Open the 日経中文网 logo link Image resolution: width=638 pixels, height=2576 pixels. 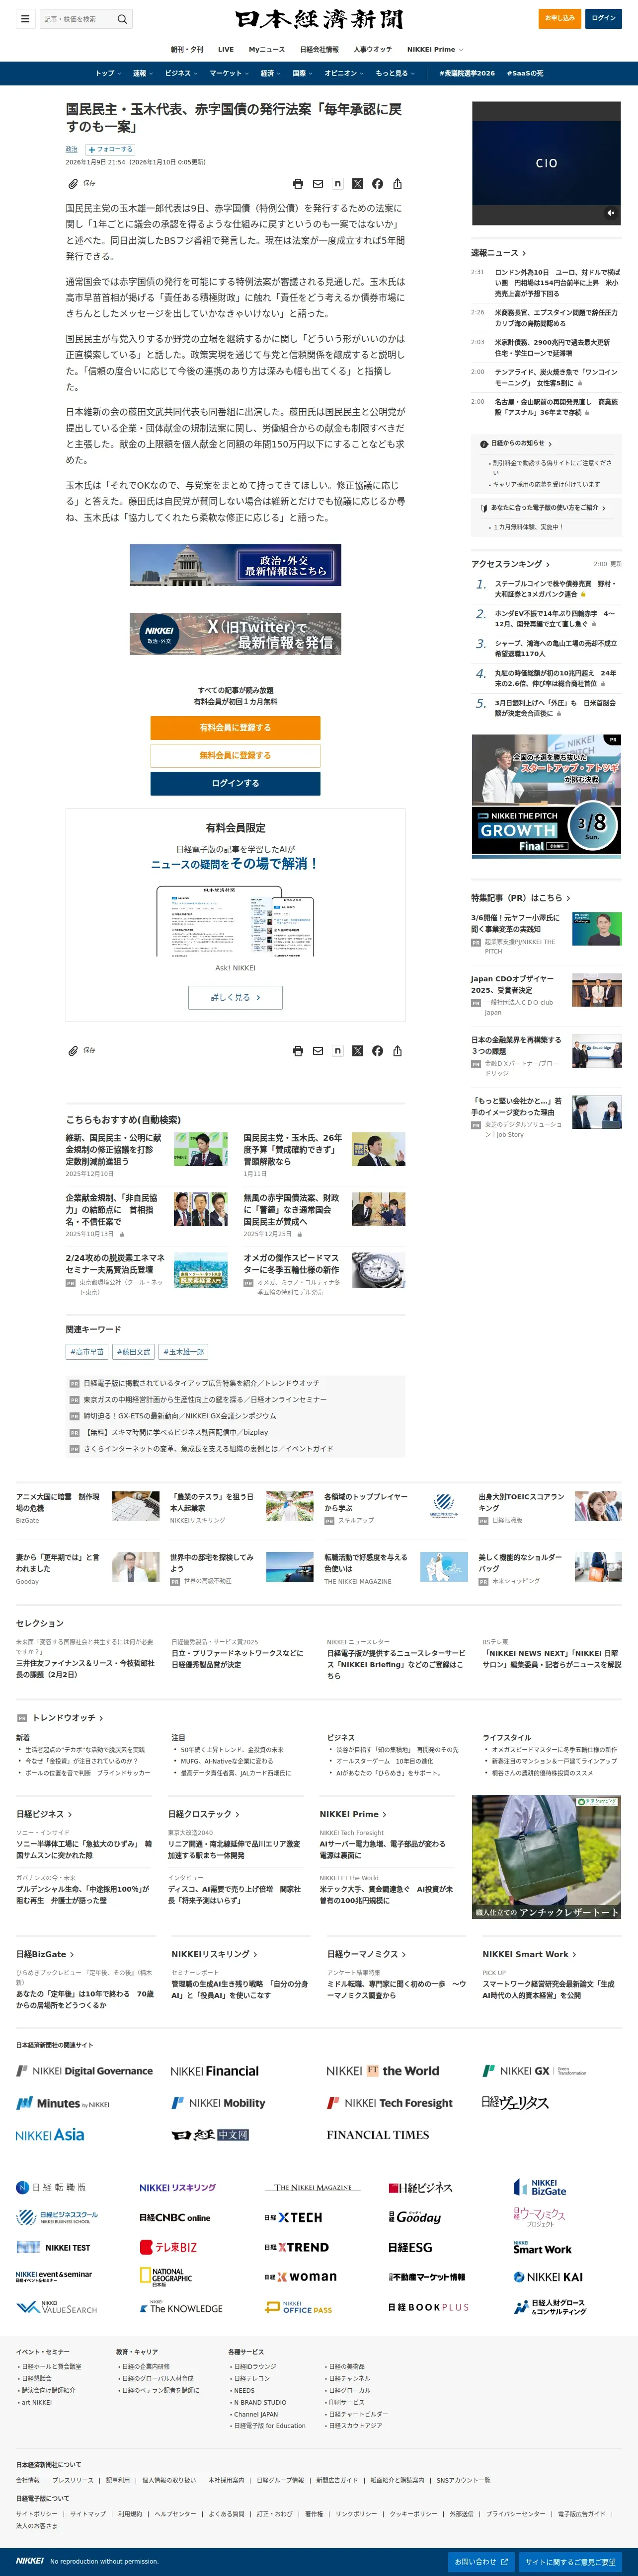coord(210,2135)
